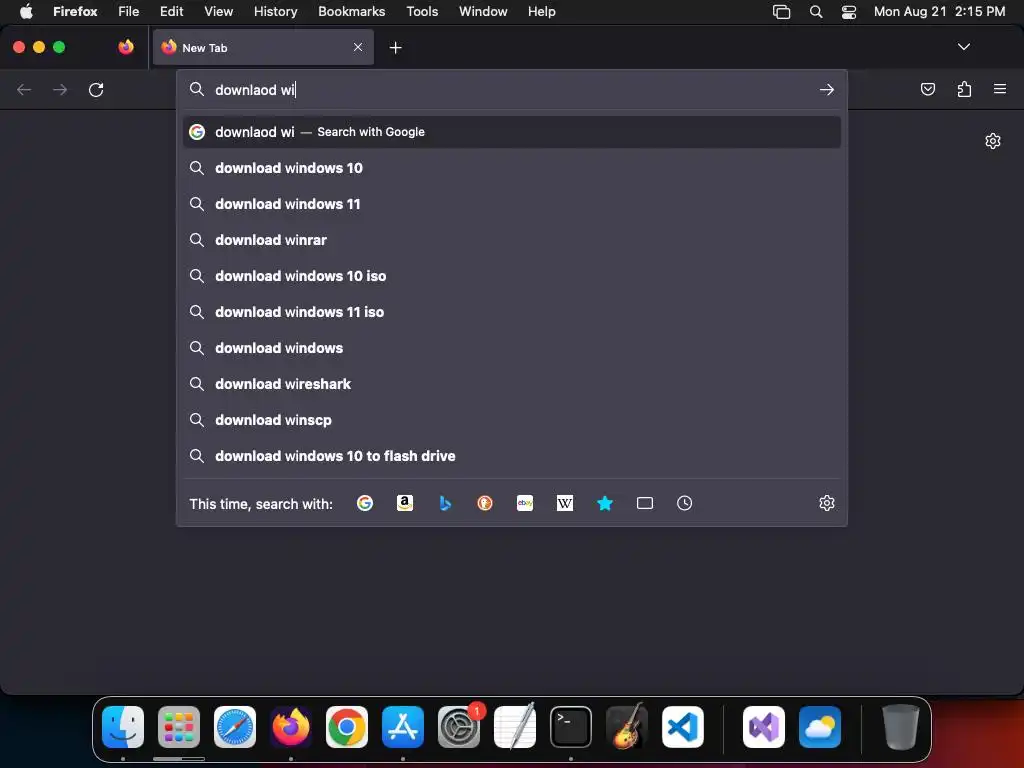Open Spotlight search in menu bar
The width and height of the screenshot is (1024, 768).
point(816,12)
